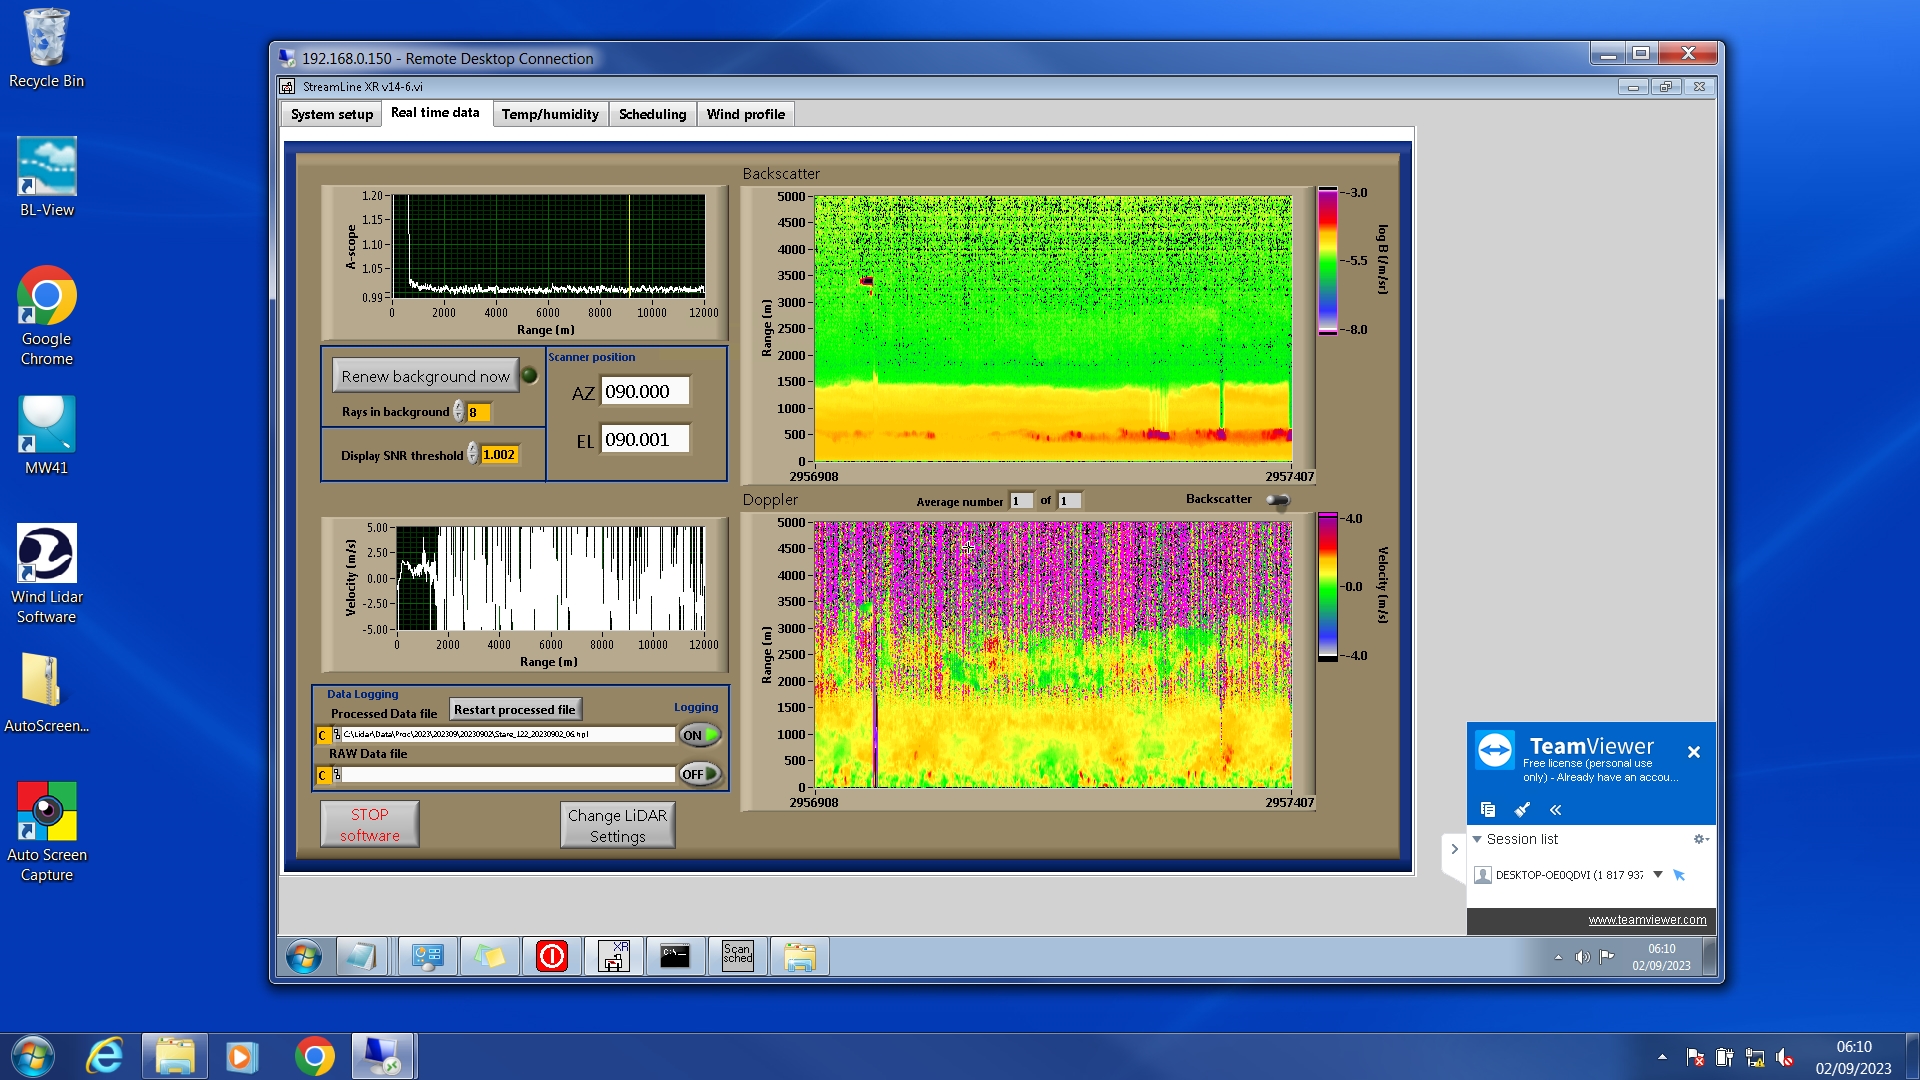Screen dimensions: 1920x1080
Task: Collapse the Session list triangle
Action: tap(1477, 839)
